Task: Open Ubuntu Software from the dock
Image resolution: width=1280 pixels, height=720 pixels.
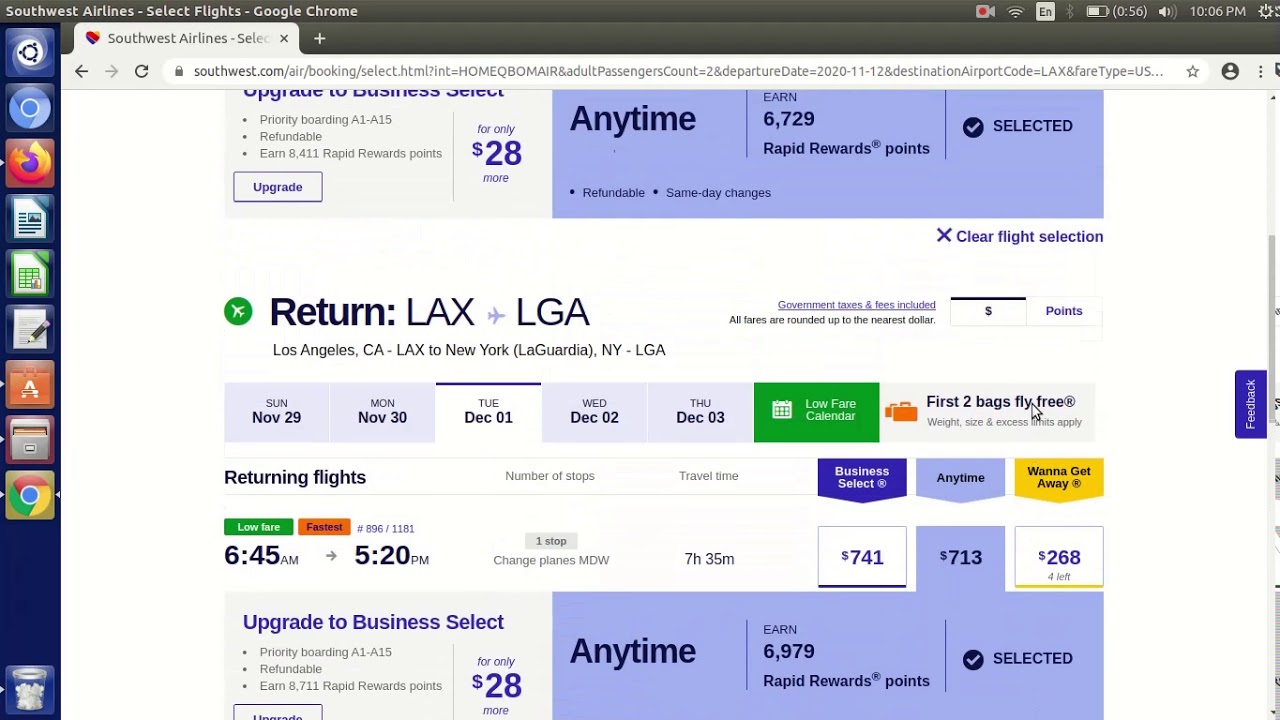Action: [x=30, y=385]
